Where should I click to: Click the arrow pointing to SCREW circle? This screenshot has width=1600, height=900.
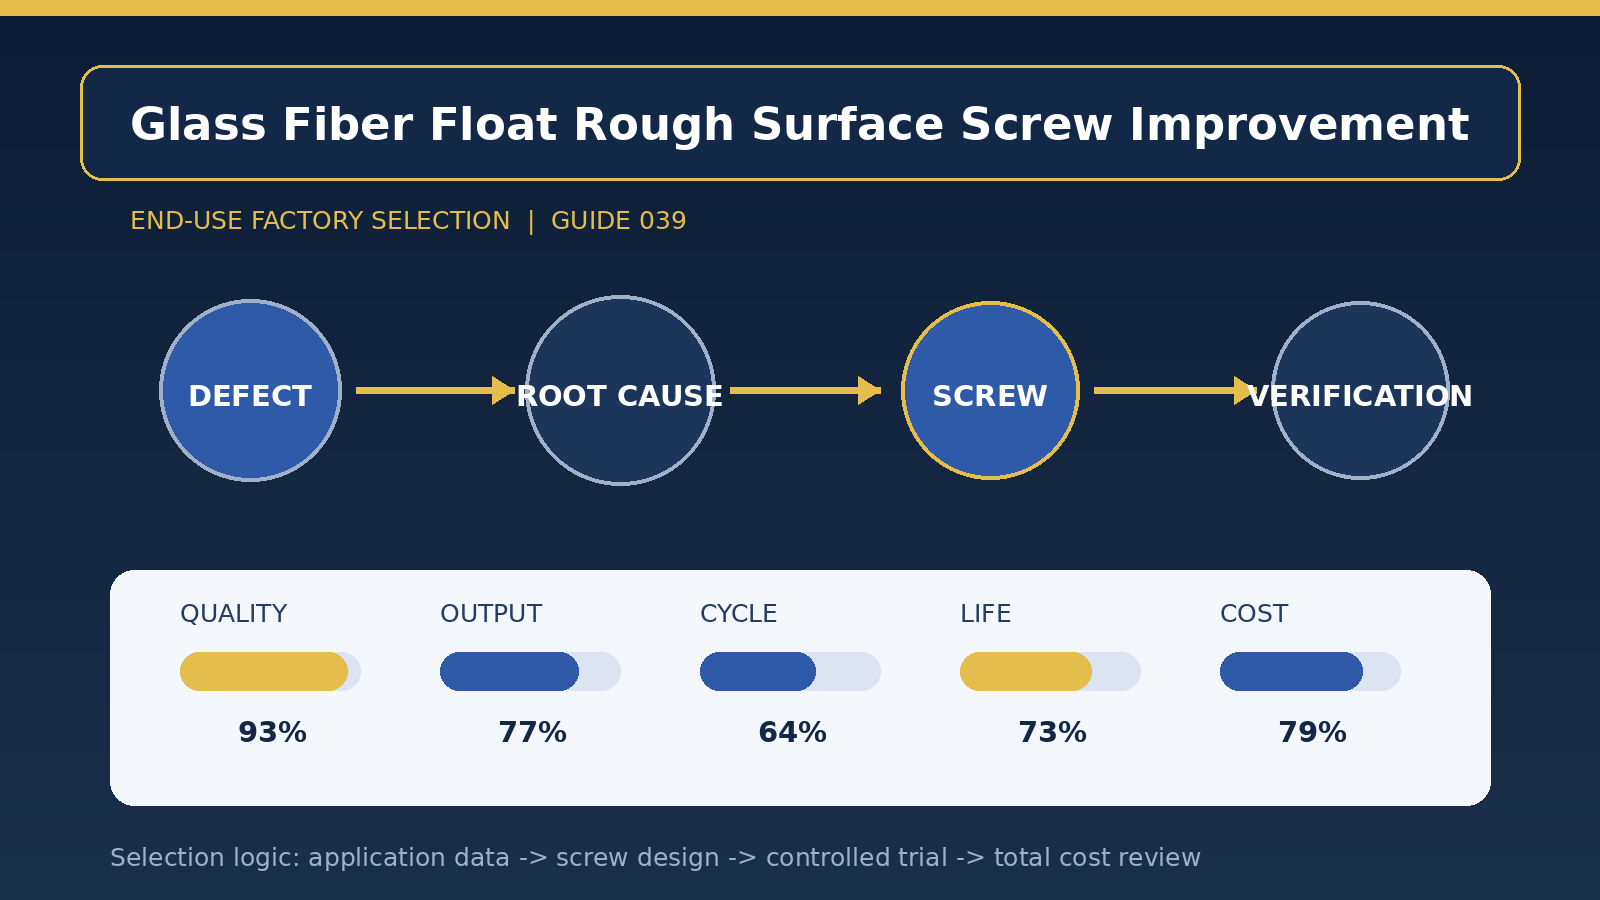tap(805, 390)
